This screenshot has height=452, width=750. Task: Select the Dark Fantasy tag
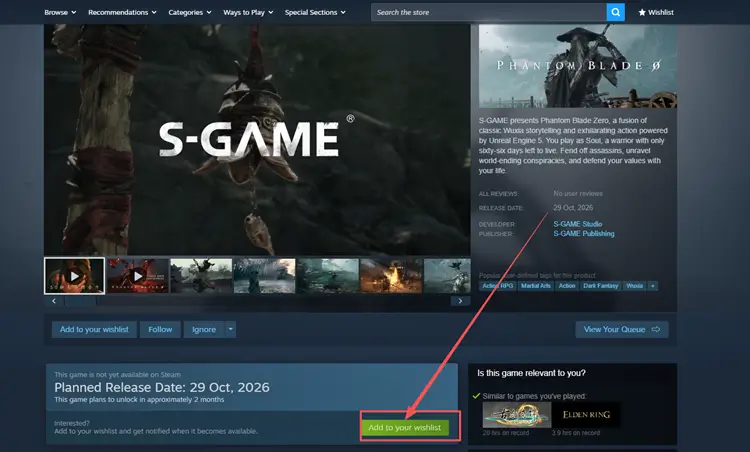601,286
